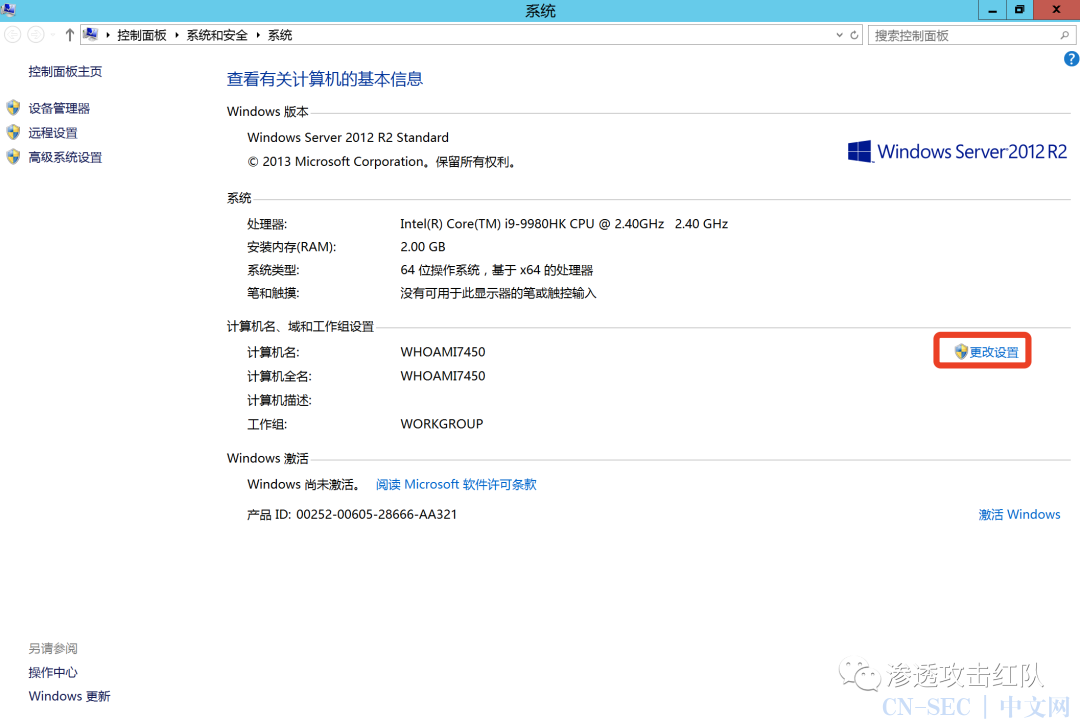1080x723 pixels.
Task: Select computer name WHOAMI7450 next to 计算机名
Action: point(443,352)
